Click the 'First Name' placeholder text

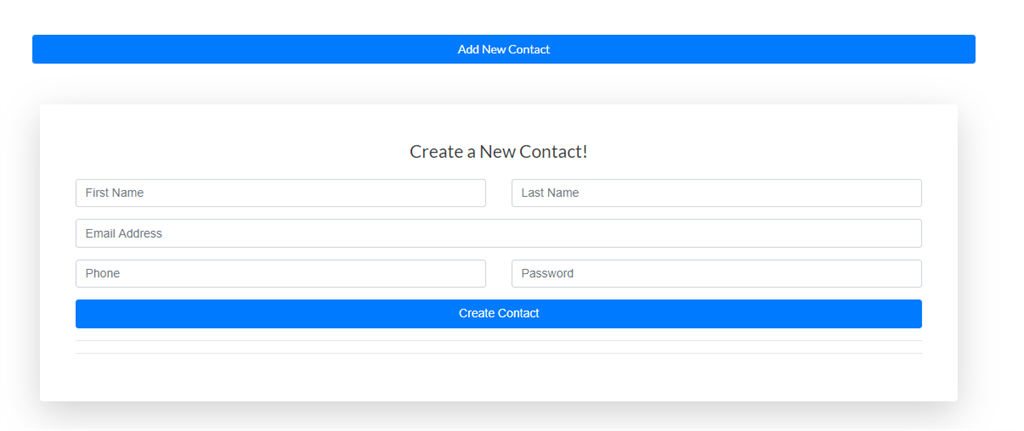tap(114, 193)
